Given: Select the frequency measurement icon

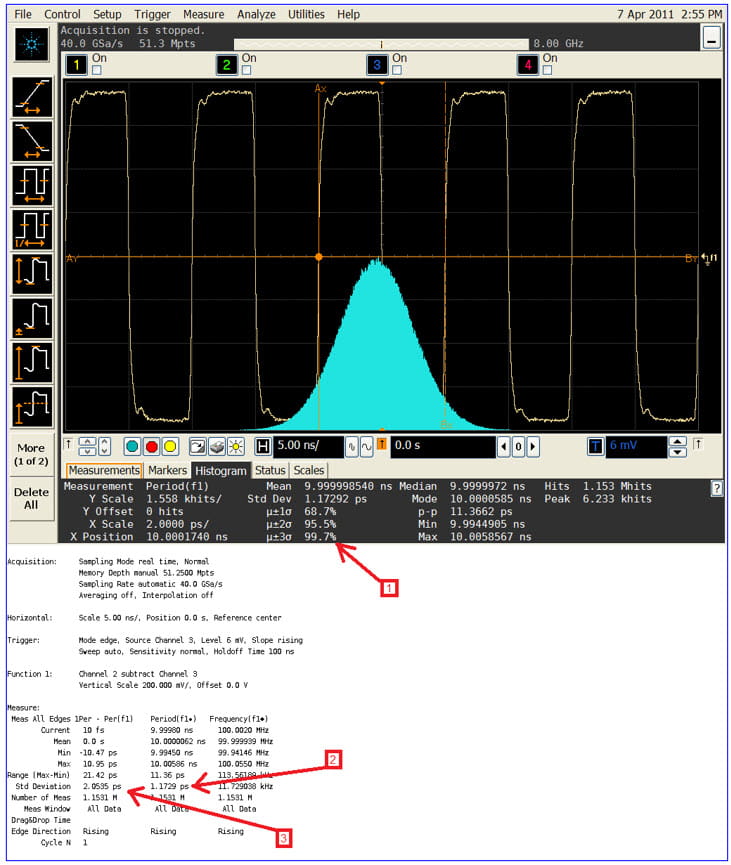Looking at the screenshot, I should pos(32,229).
